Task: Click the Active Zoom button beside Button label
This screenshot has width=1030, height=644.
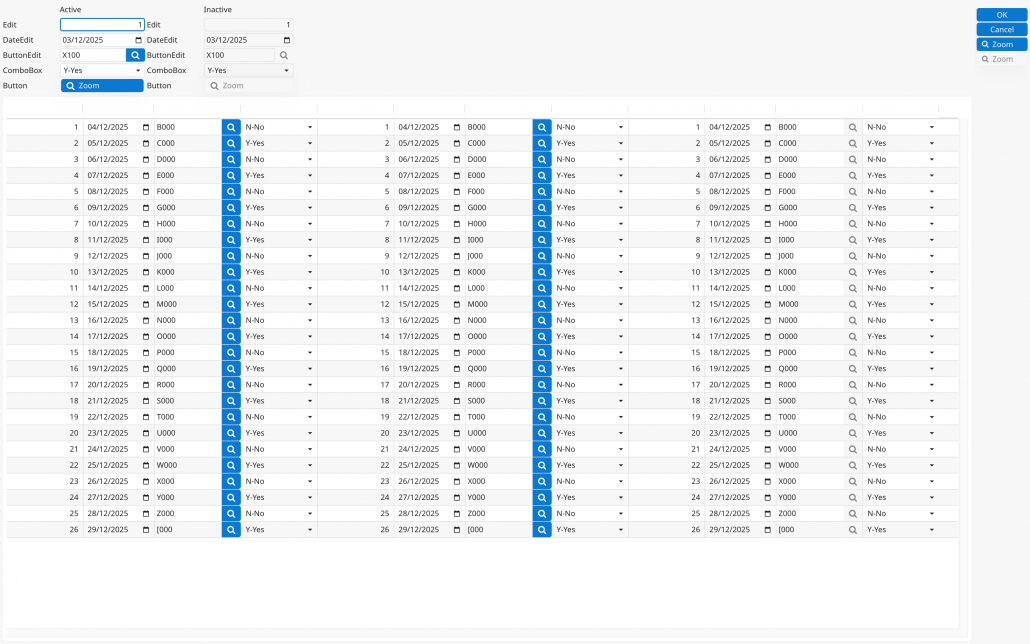Action: click(x=102, y=86)
